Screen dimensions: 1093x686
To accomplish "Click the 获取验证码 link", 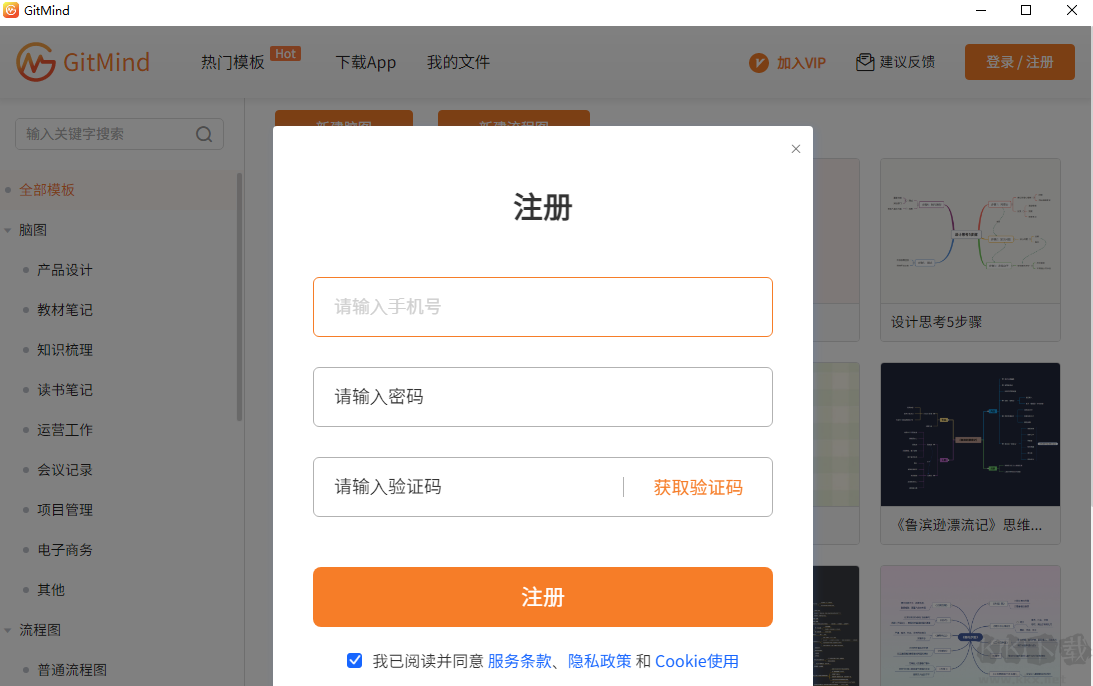I will tap(697, 487).
